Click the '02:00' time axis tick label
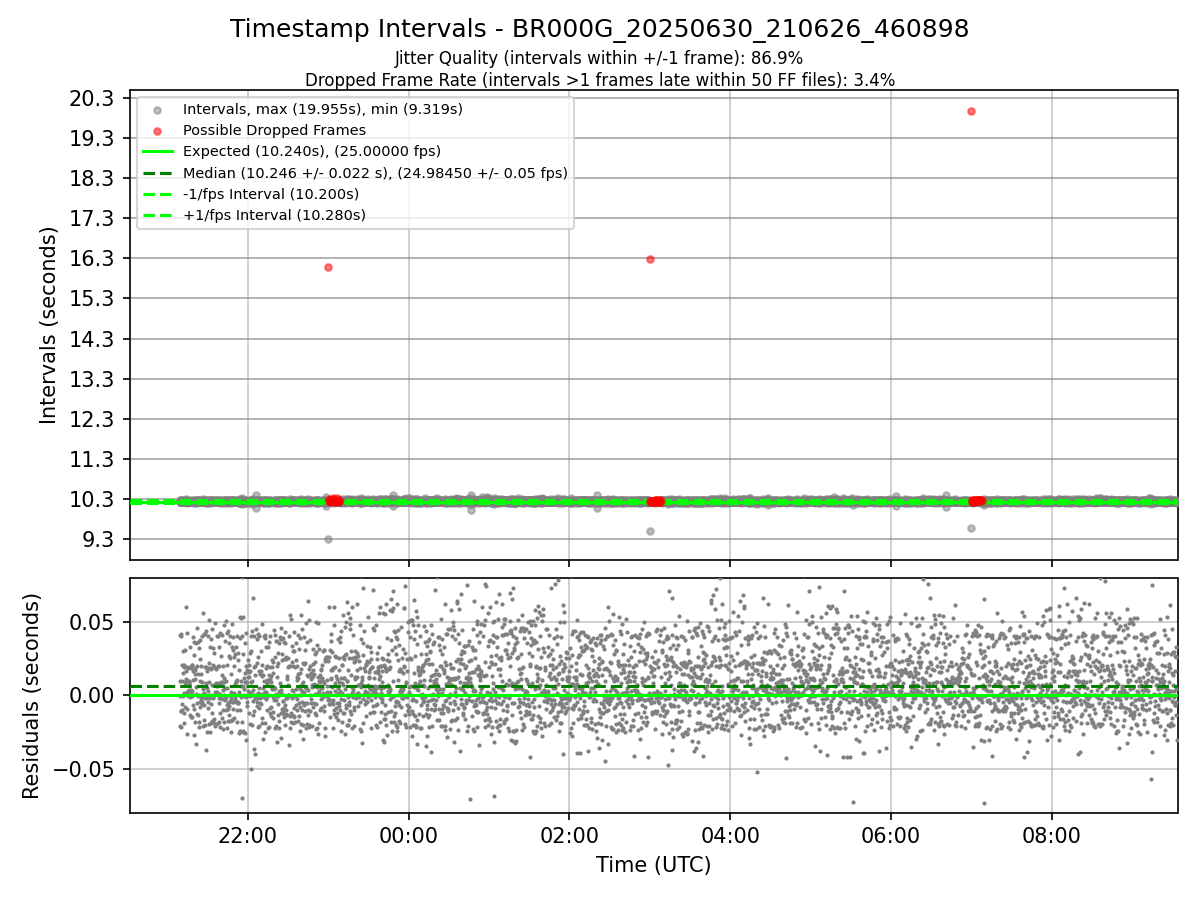 point(569,834)
